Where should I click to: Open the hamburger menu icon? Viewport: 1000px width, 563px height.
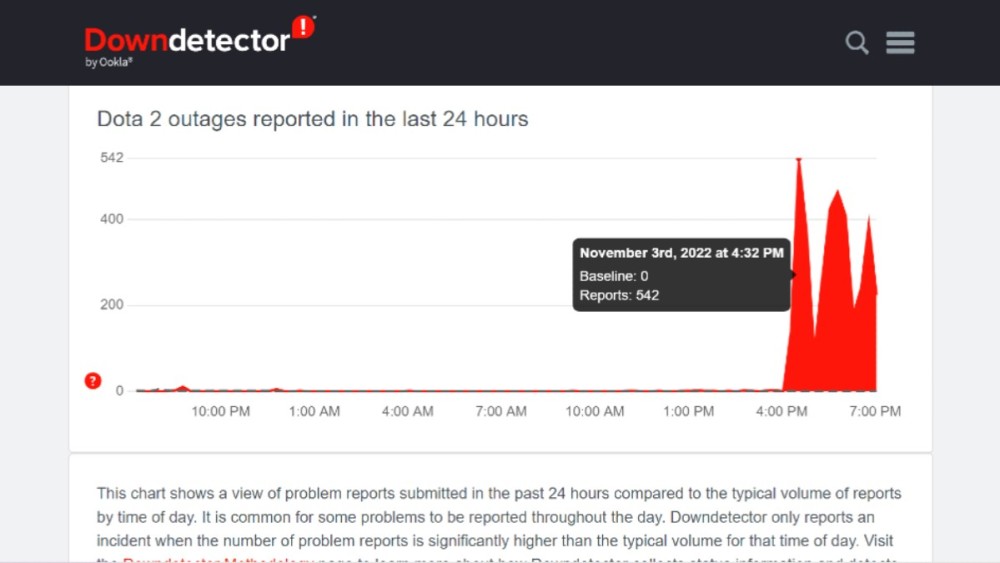(900, 43)
